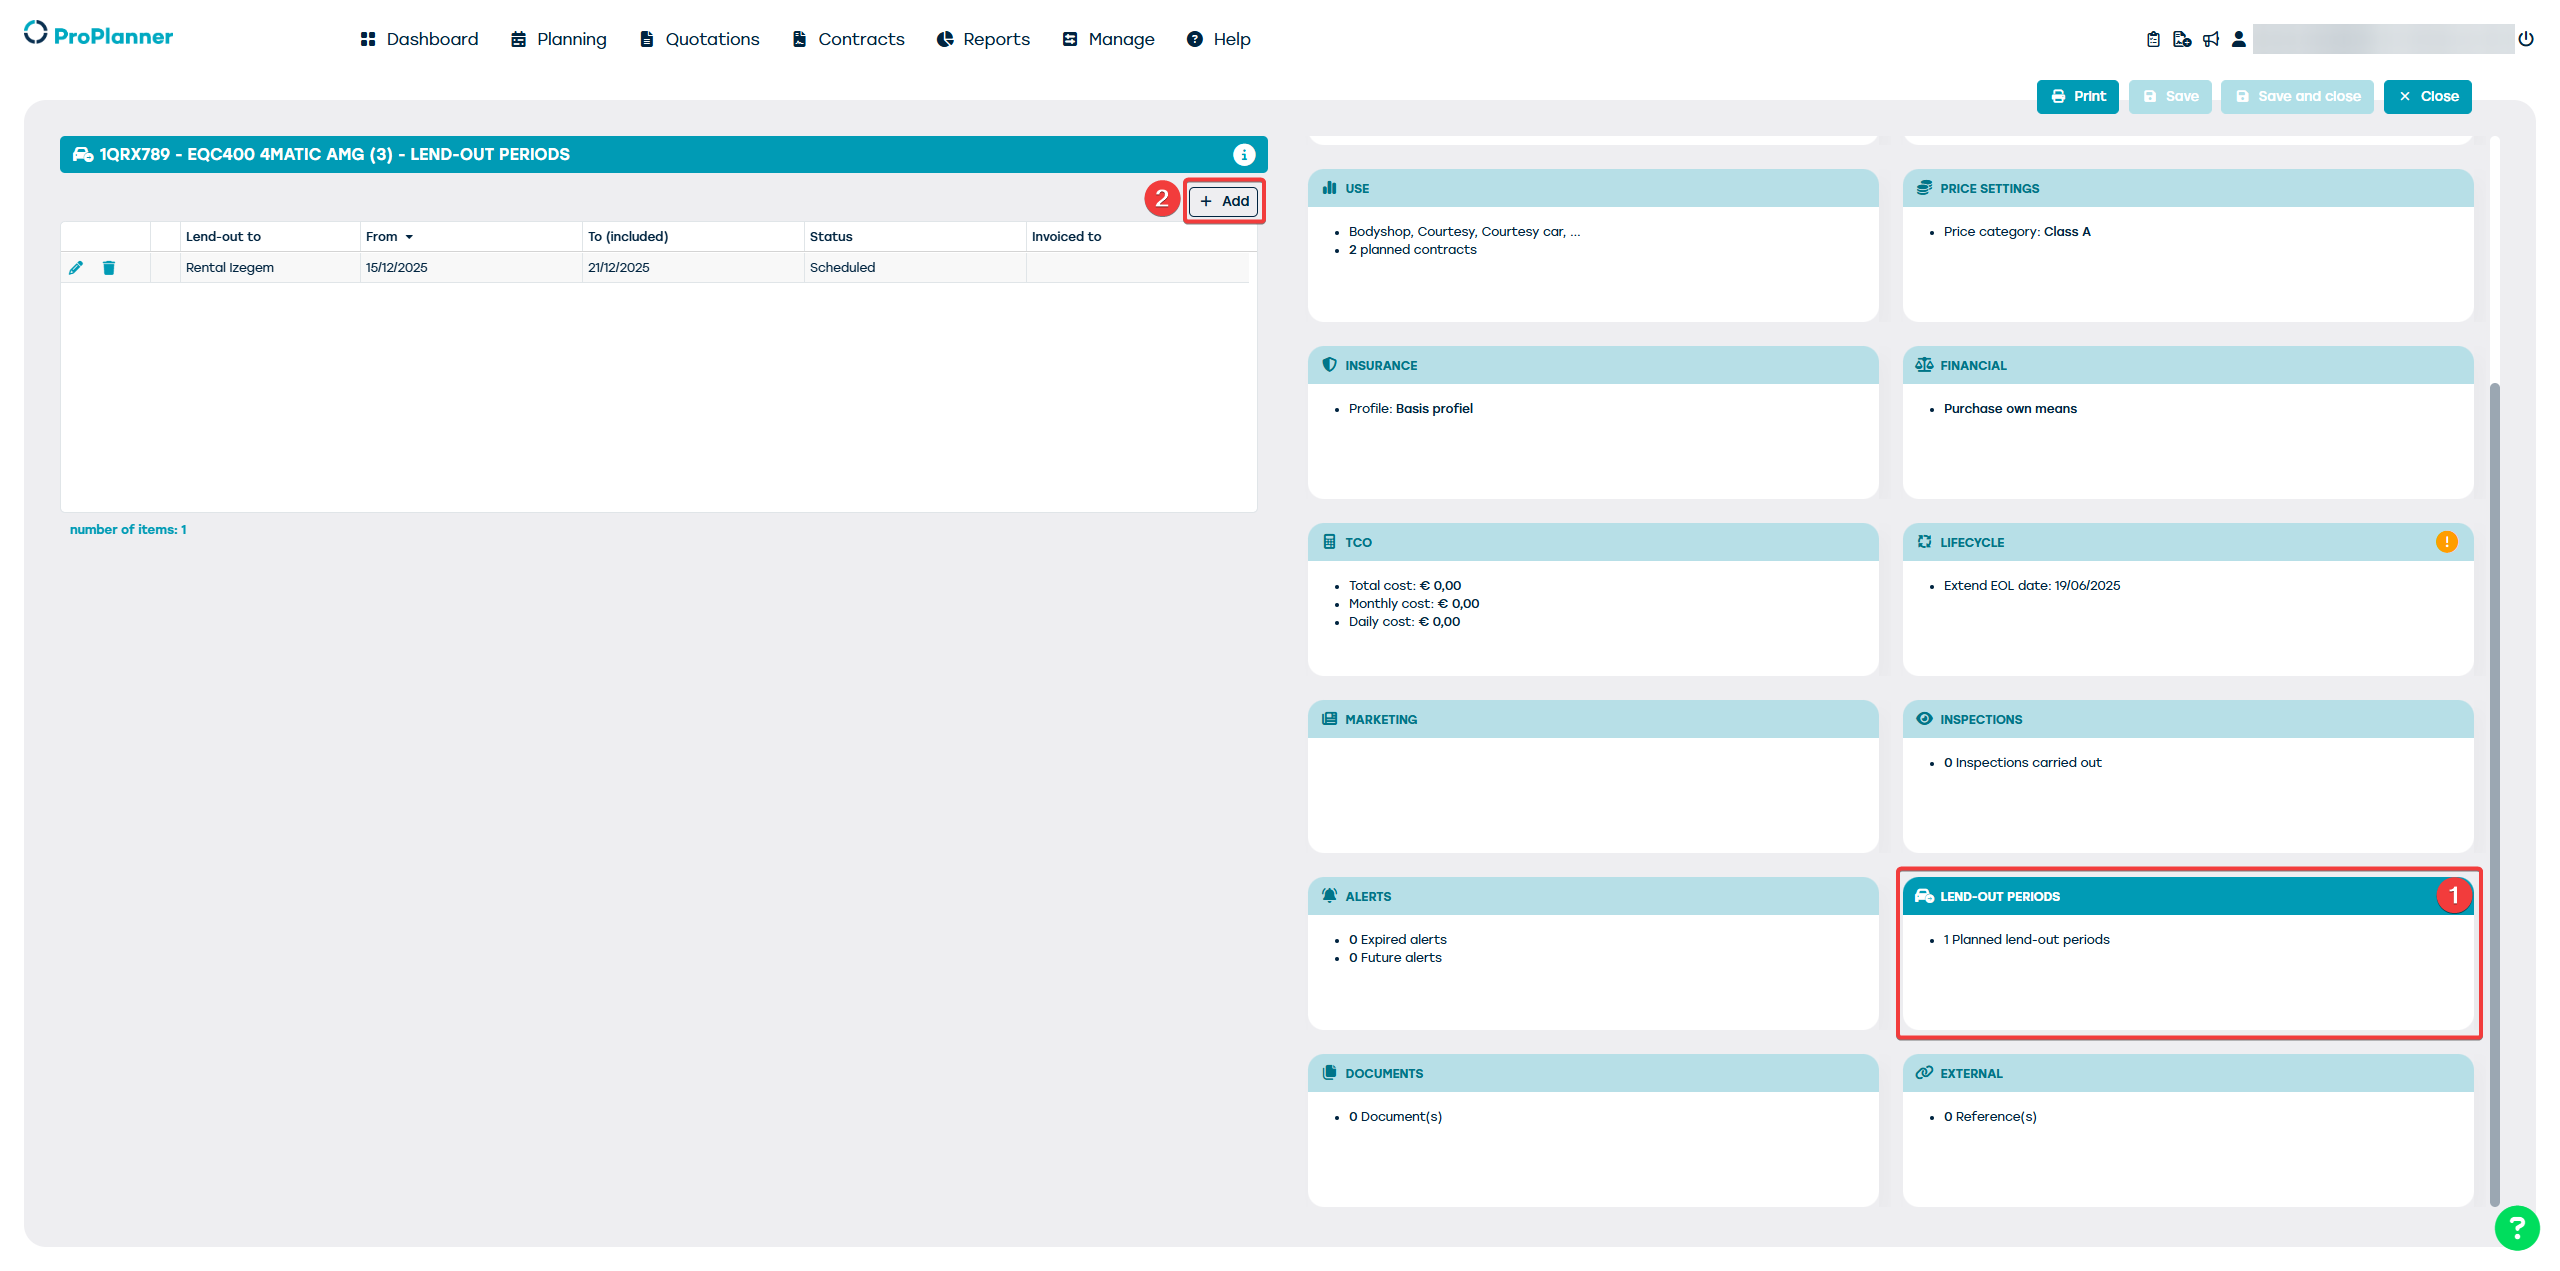
Task: Click the Print button
Action: (2077, 96)
